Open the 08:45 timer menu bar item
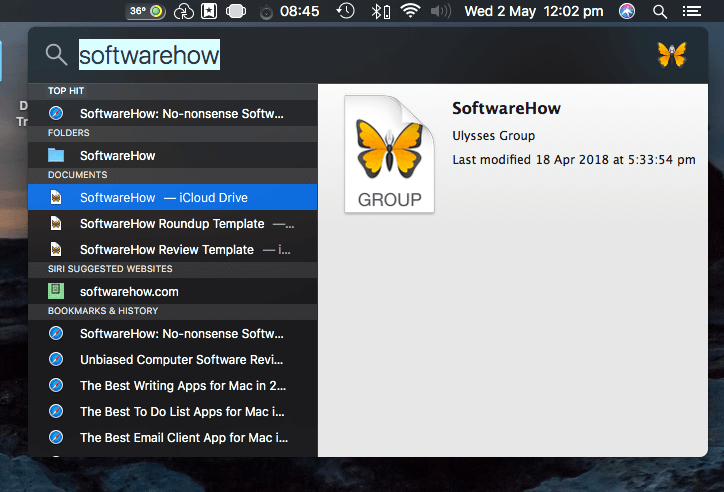Screen dimensions: 724x492 (290, 11)
